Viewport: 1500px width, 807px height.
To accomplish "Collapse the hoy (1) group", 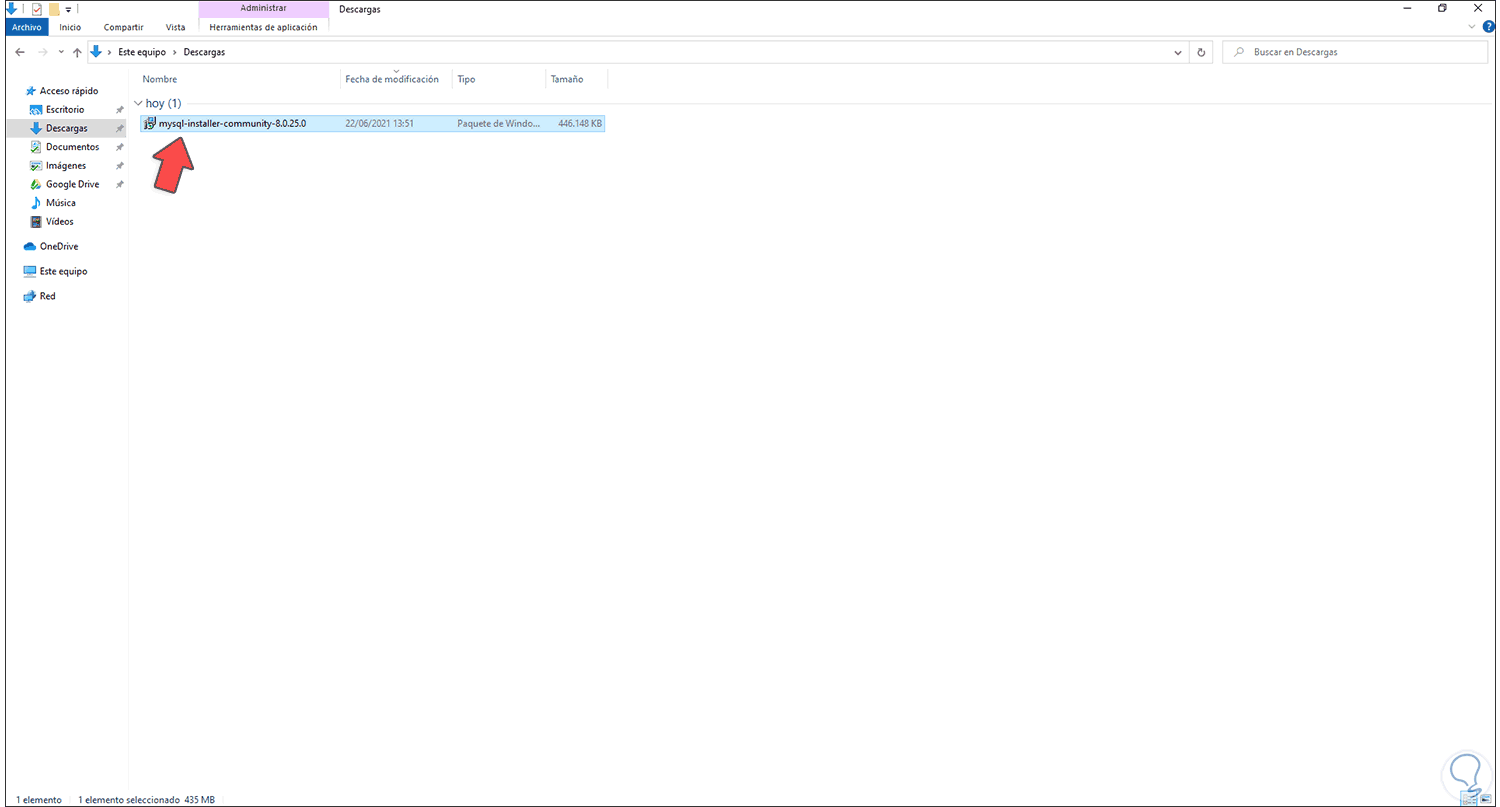I will click(138, 103).
